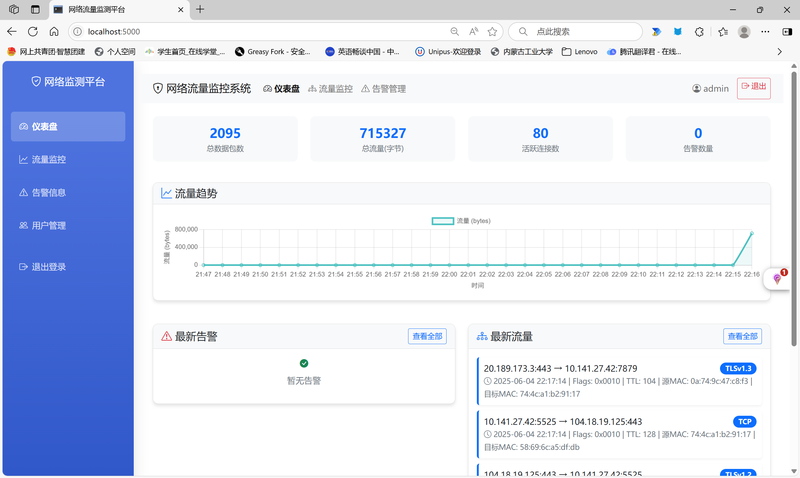
Task: Click the network icon beside 最新流量
Action: (x=482, y=336)
